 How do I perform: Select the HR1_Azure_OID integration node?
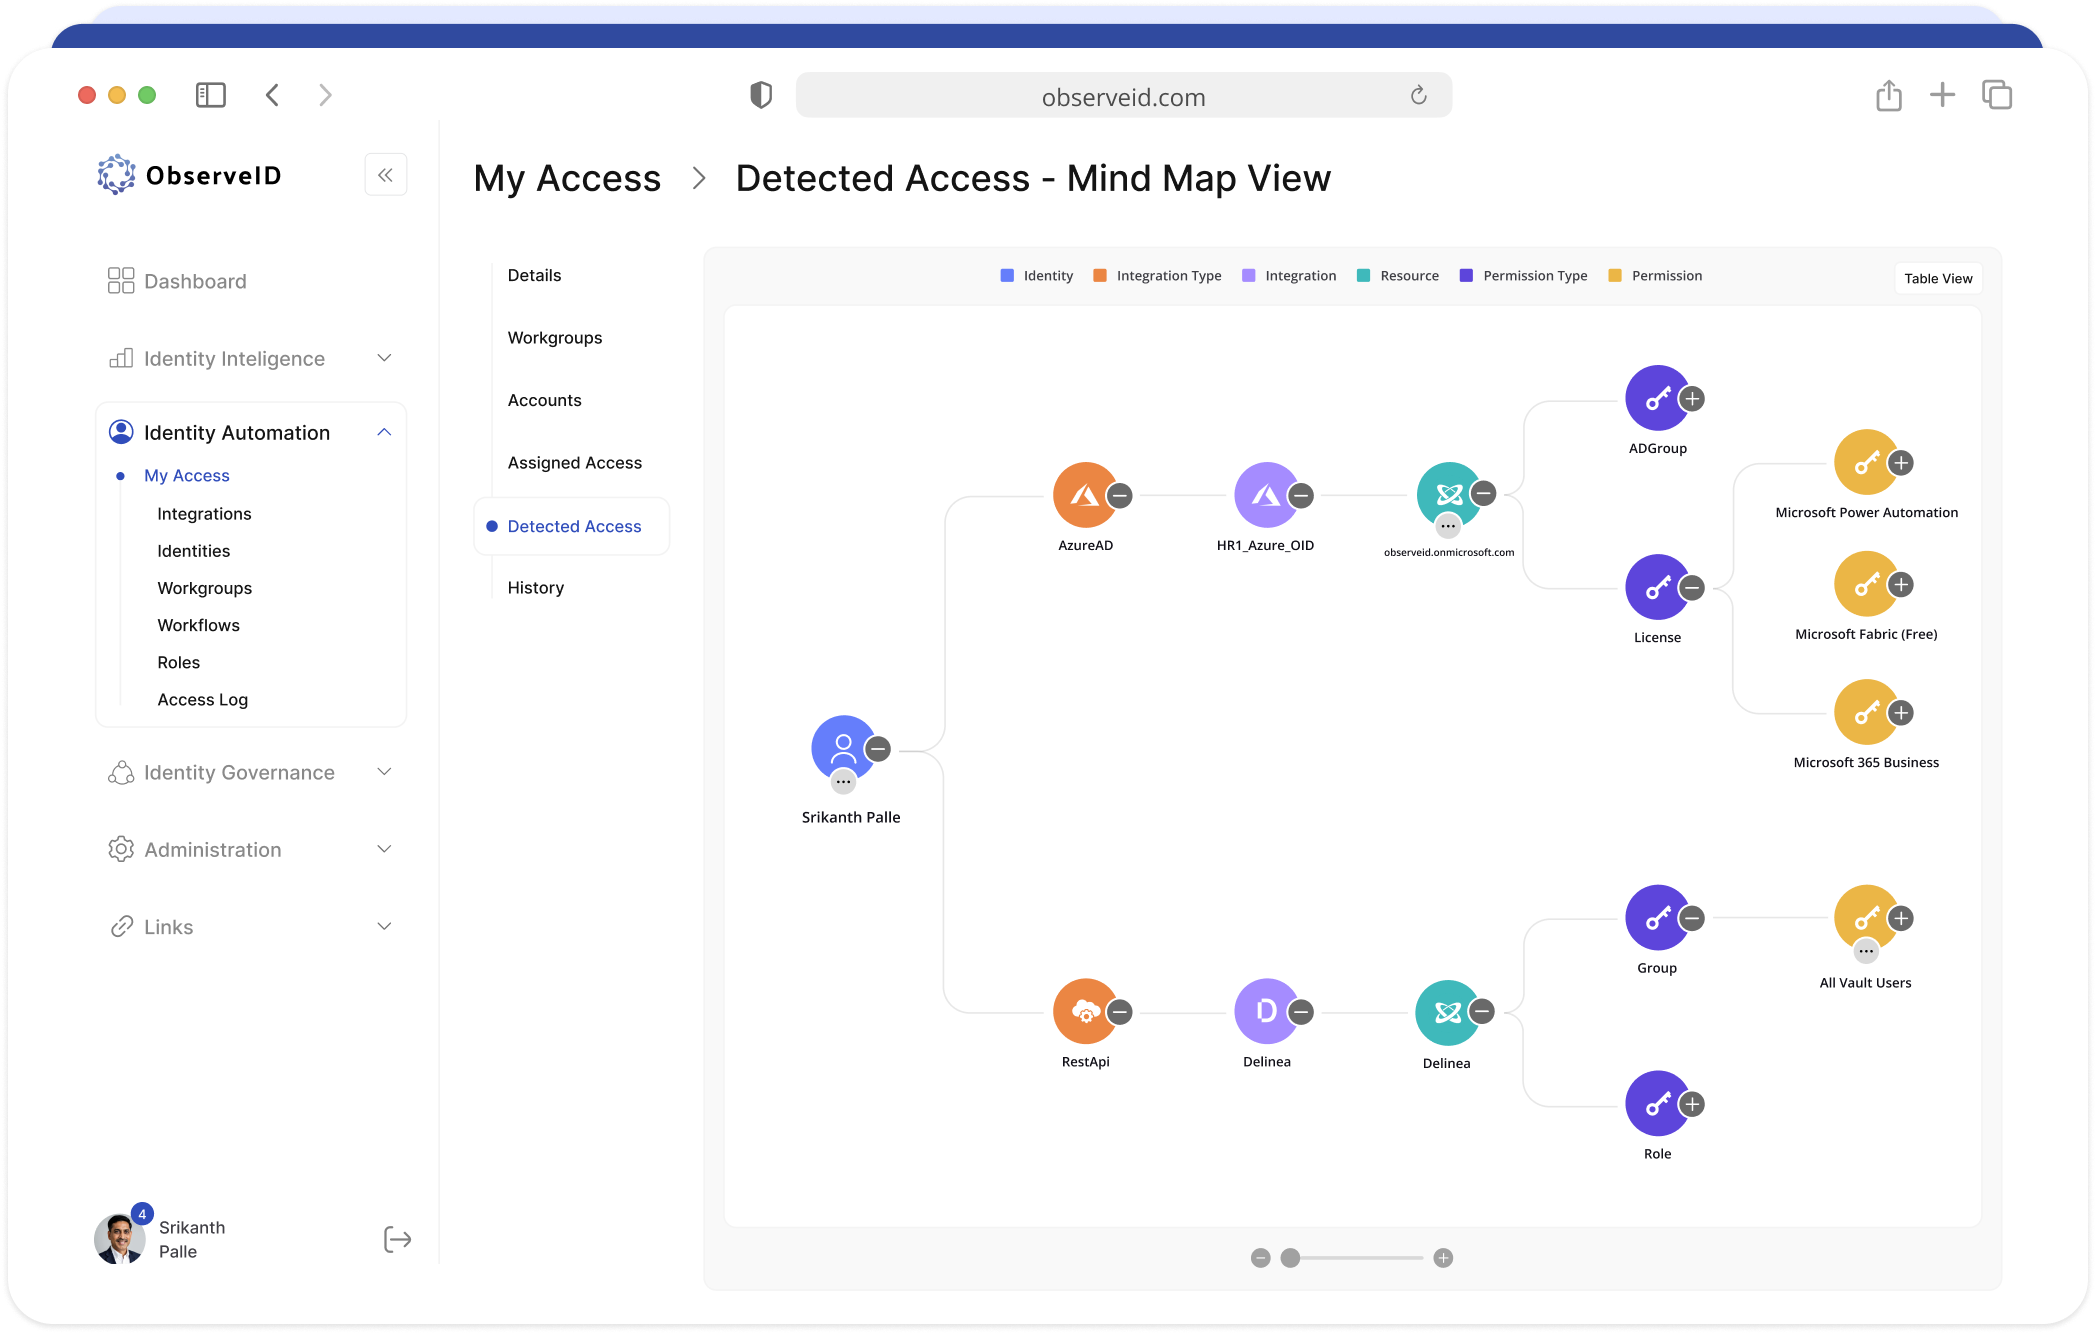pos(1265,495)
